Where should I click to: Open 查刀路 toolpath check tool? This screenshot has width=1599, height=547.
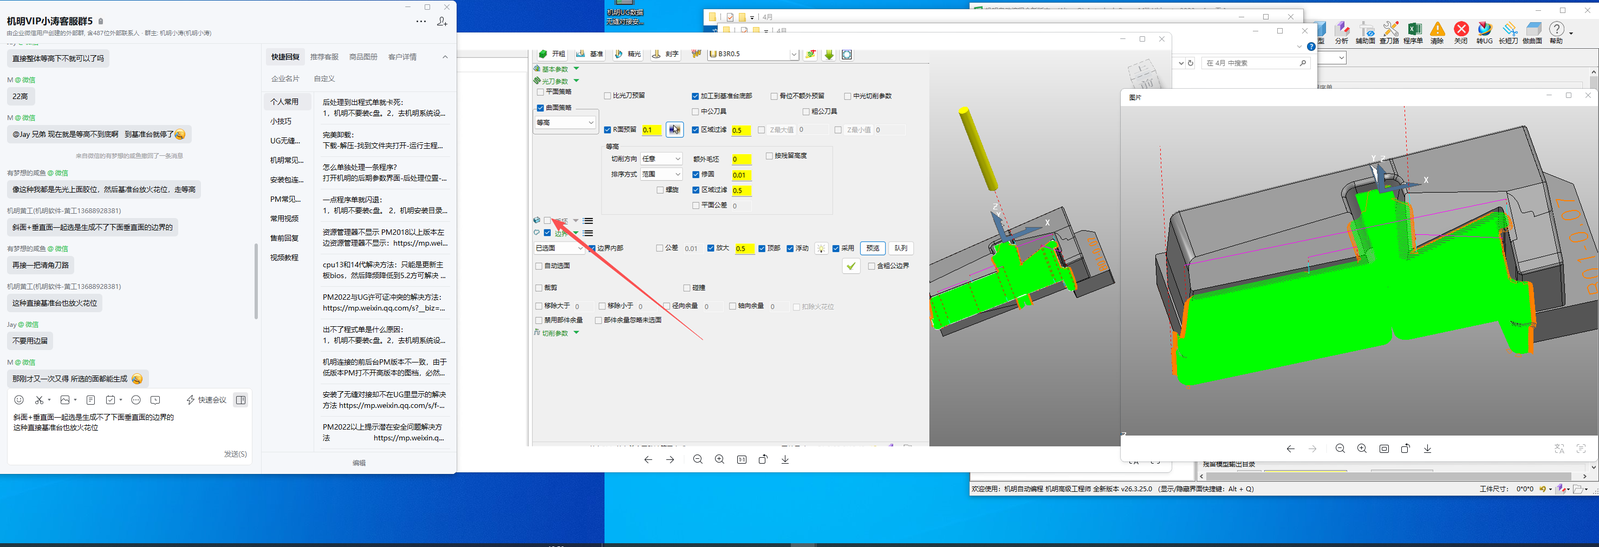click(1390, 33)
